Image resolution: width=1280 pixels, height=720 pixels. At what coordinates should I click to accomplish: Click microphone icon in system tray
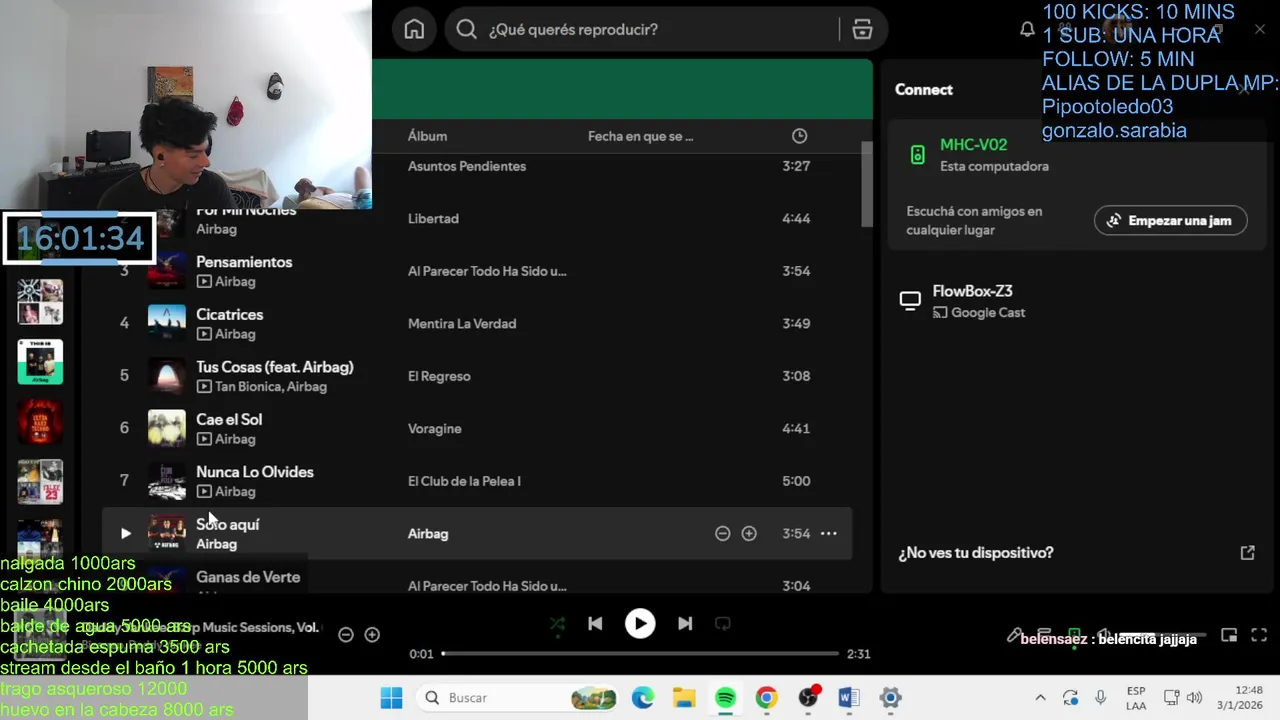click(x=1101, y=698)
